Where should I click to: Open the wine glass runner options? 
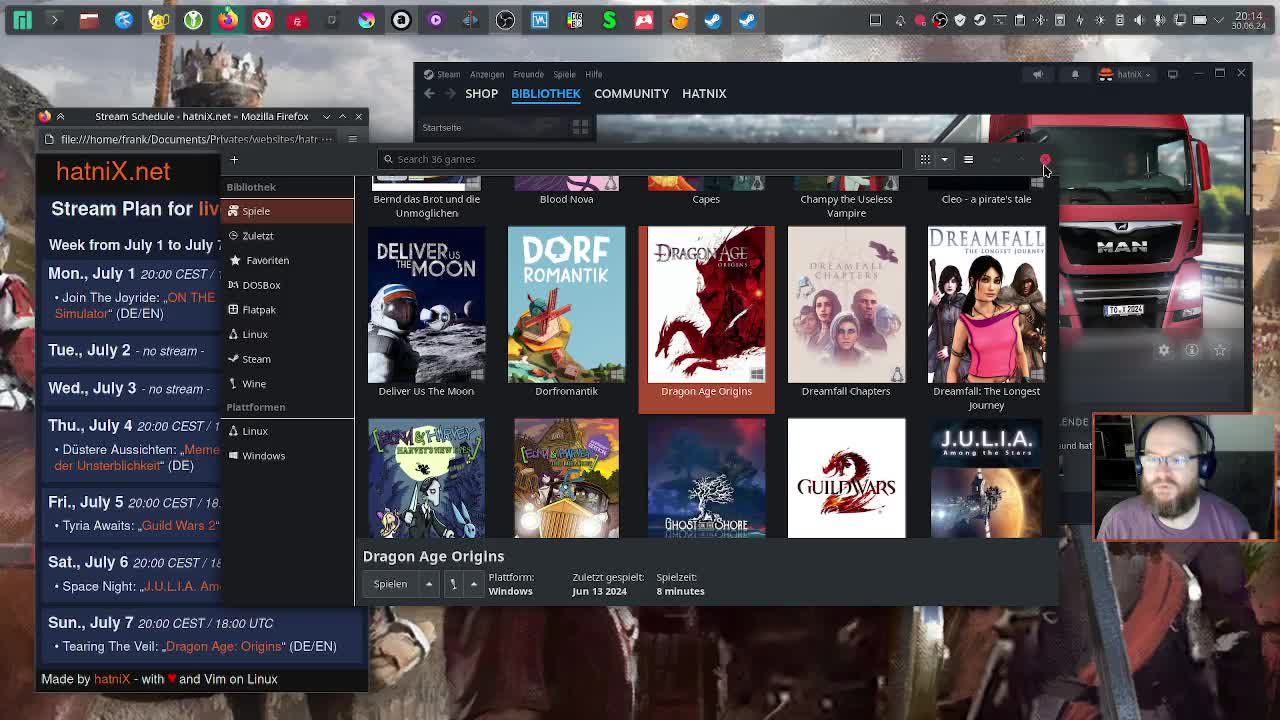(453, 584)
